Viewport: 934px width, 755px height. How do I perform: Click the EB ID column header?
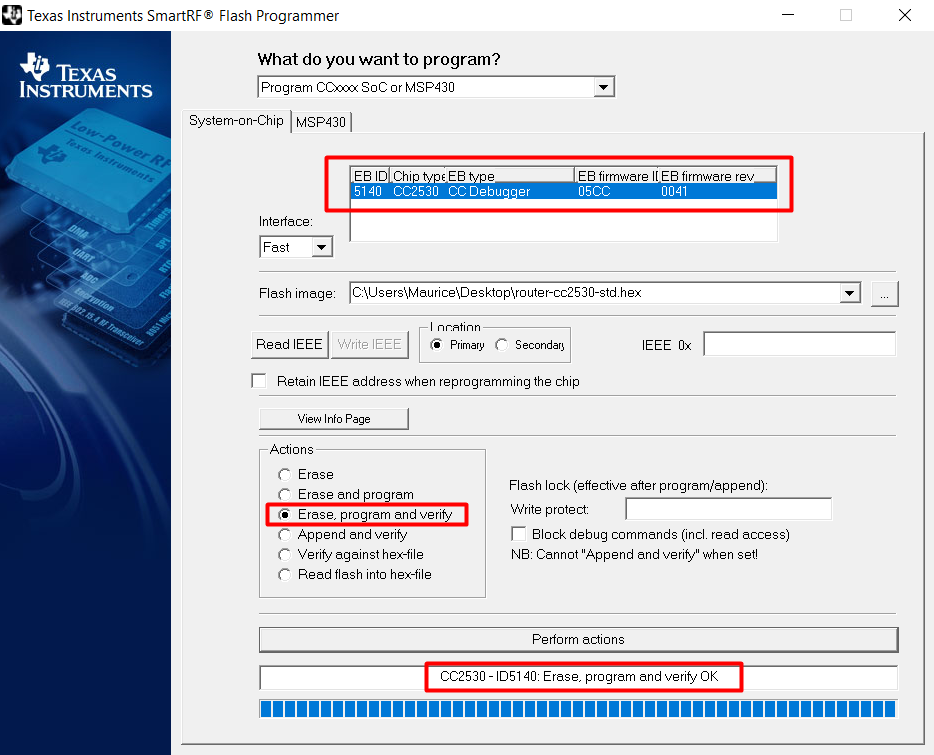point(370,176)
